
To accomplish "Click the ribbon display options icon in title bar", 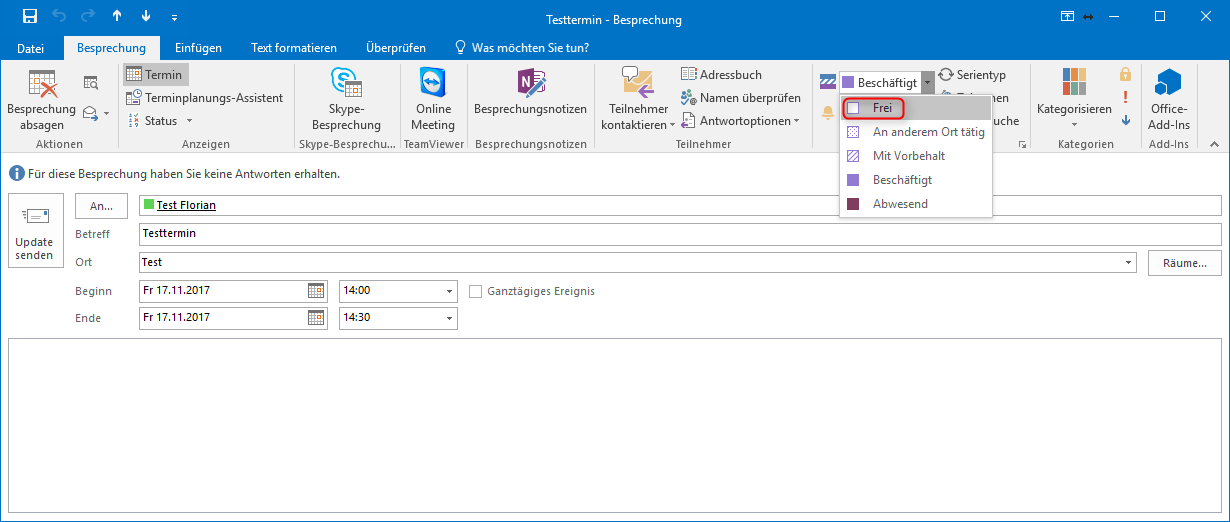I will (1068, 17).
